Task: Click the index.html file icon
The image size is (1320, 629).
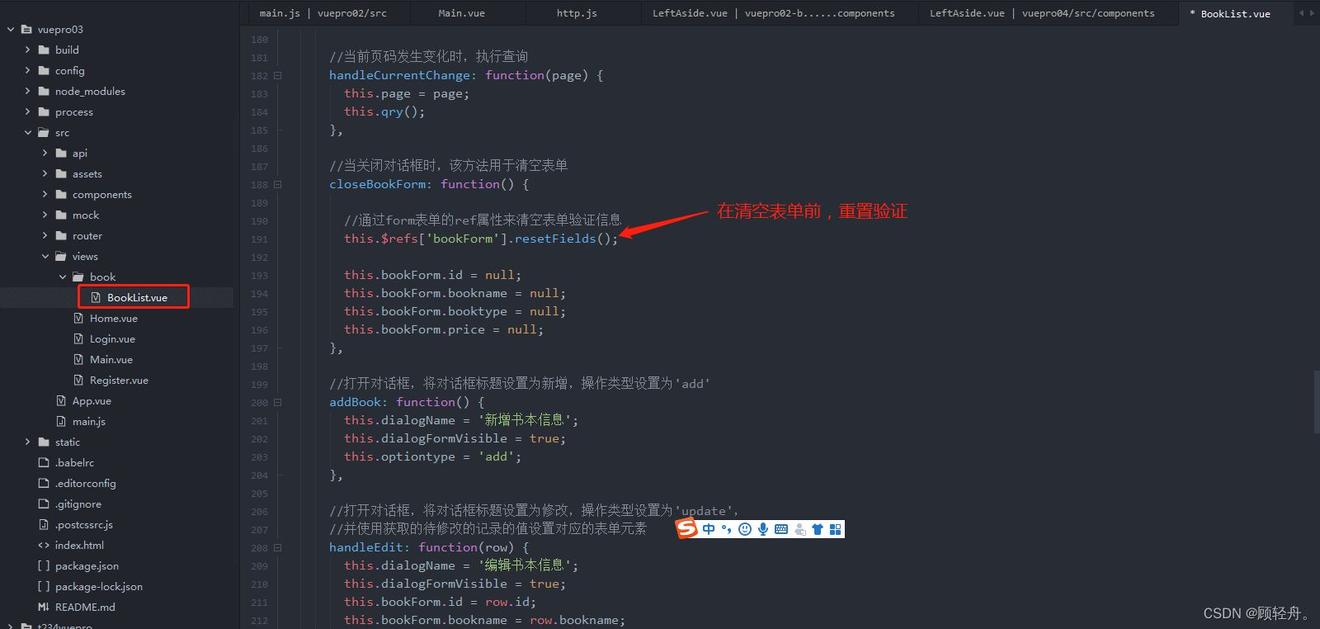Action: click(43, 545)
